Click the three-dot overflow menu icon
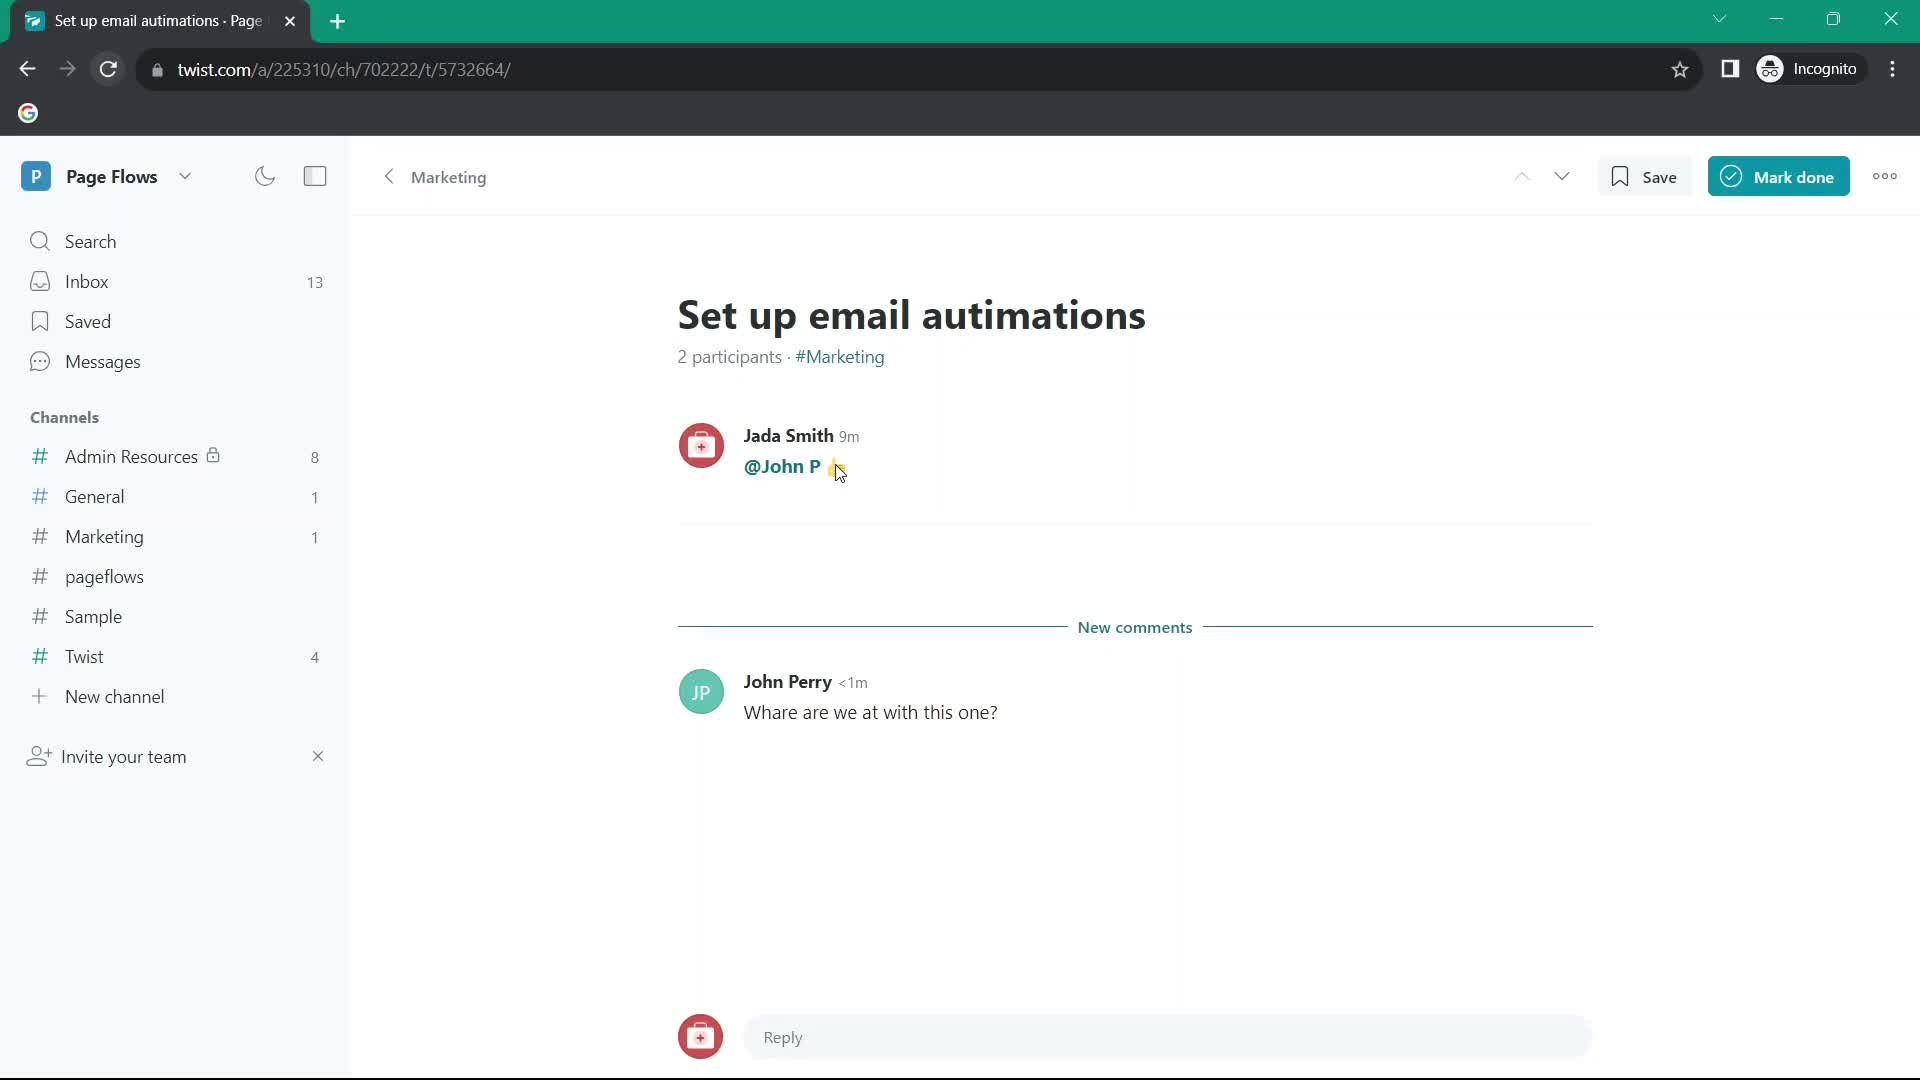The width and height of the screenshot is (1920, 1080). (1884, 175)
